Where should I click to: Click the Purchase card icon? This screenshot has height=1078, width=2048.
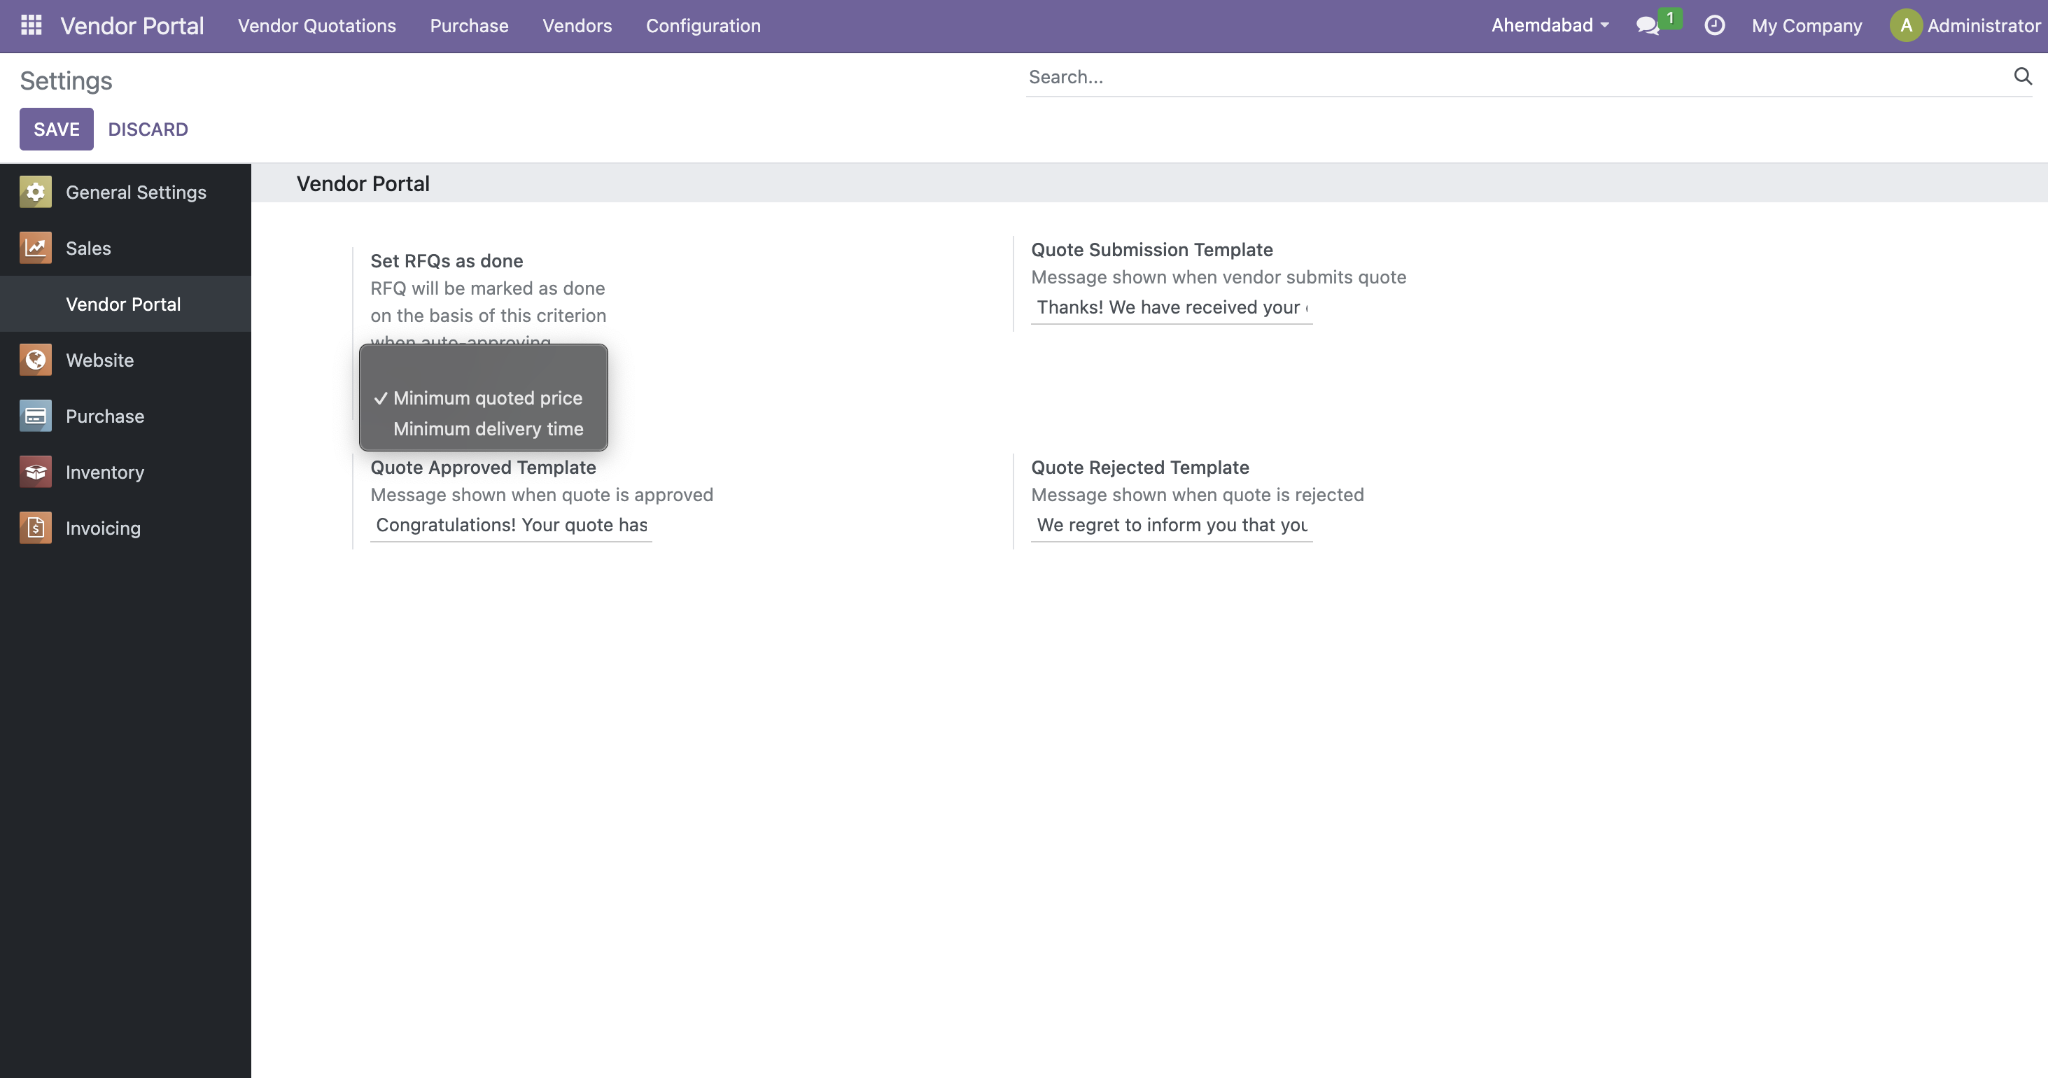pyautogui.click(x=36, y=416)
